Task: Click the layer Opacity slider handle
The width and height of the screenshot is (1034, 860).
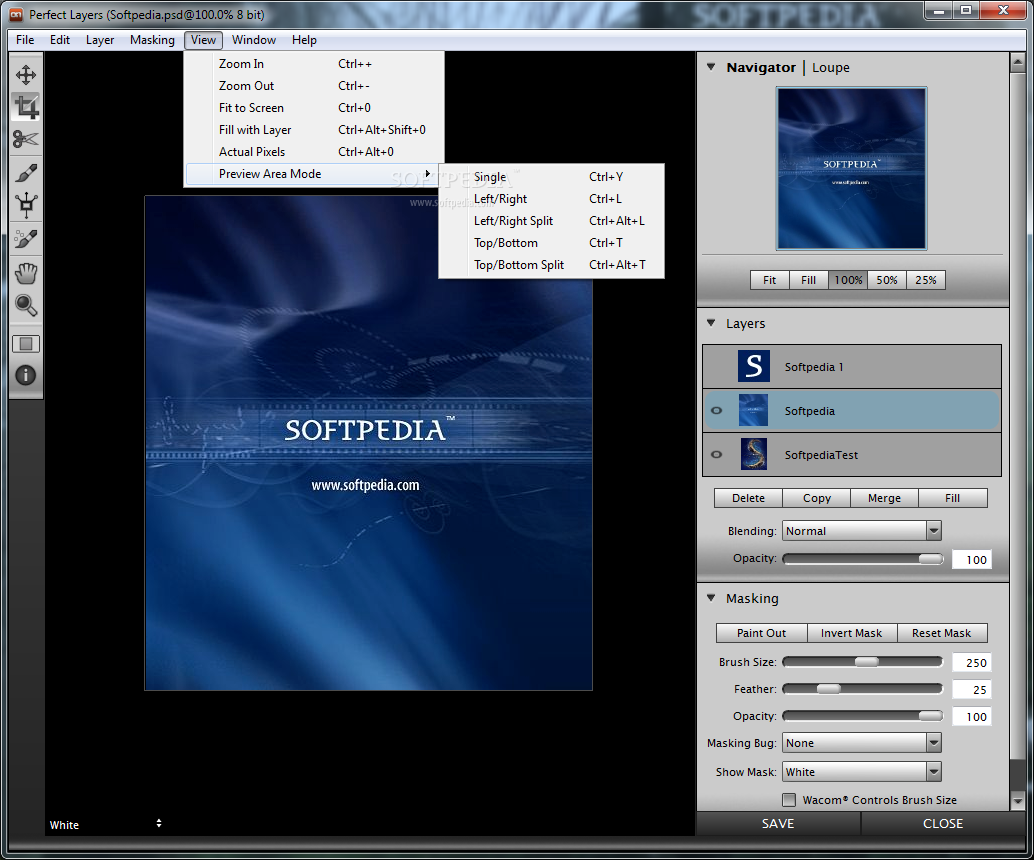Action: click(x=931, y=559)
